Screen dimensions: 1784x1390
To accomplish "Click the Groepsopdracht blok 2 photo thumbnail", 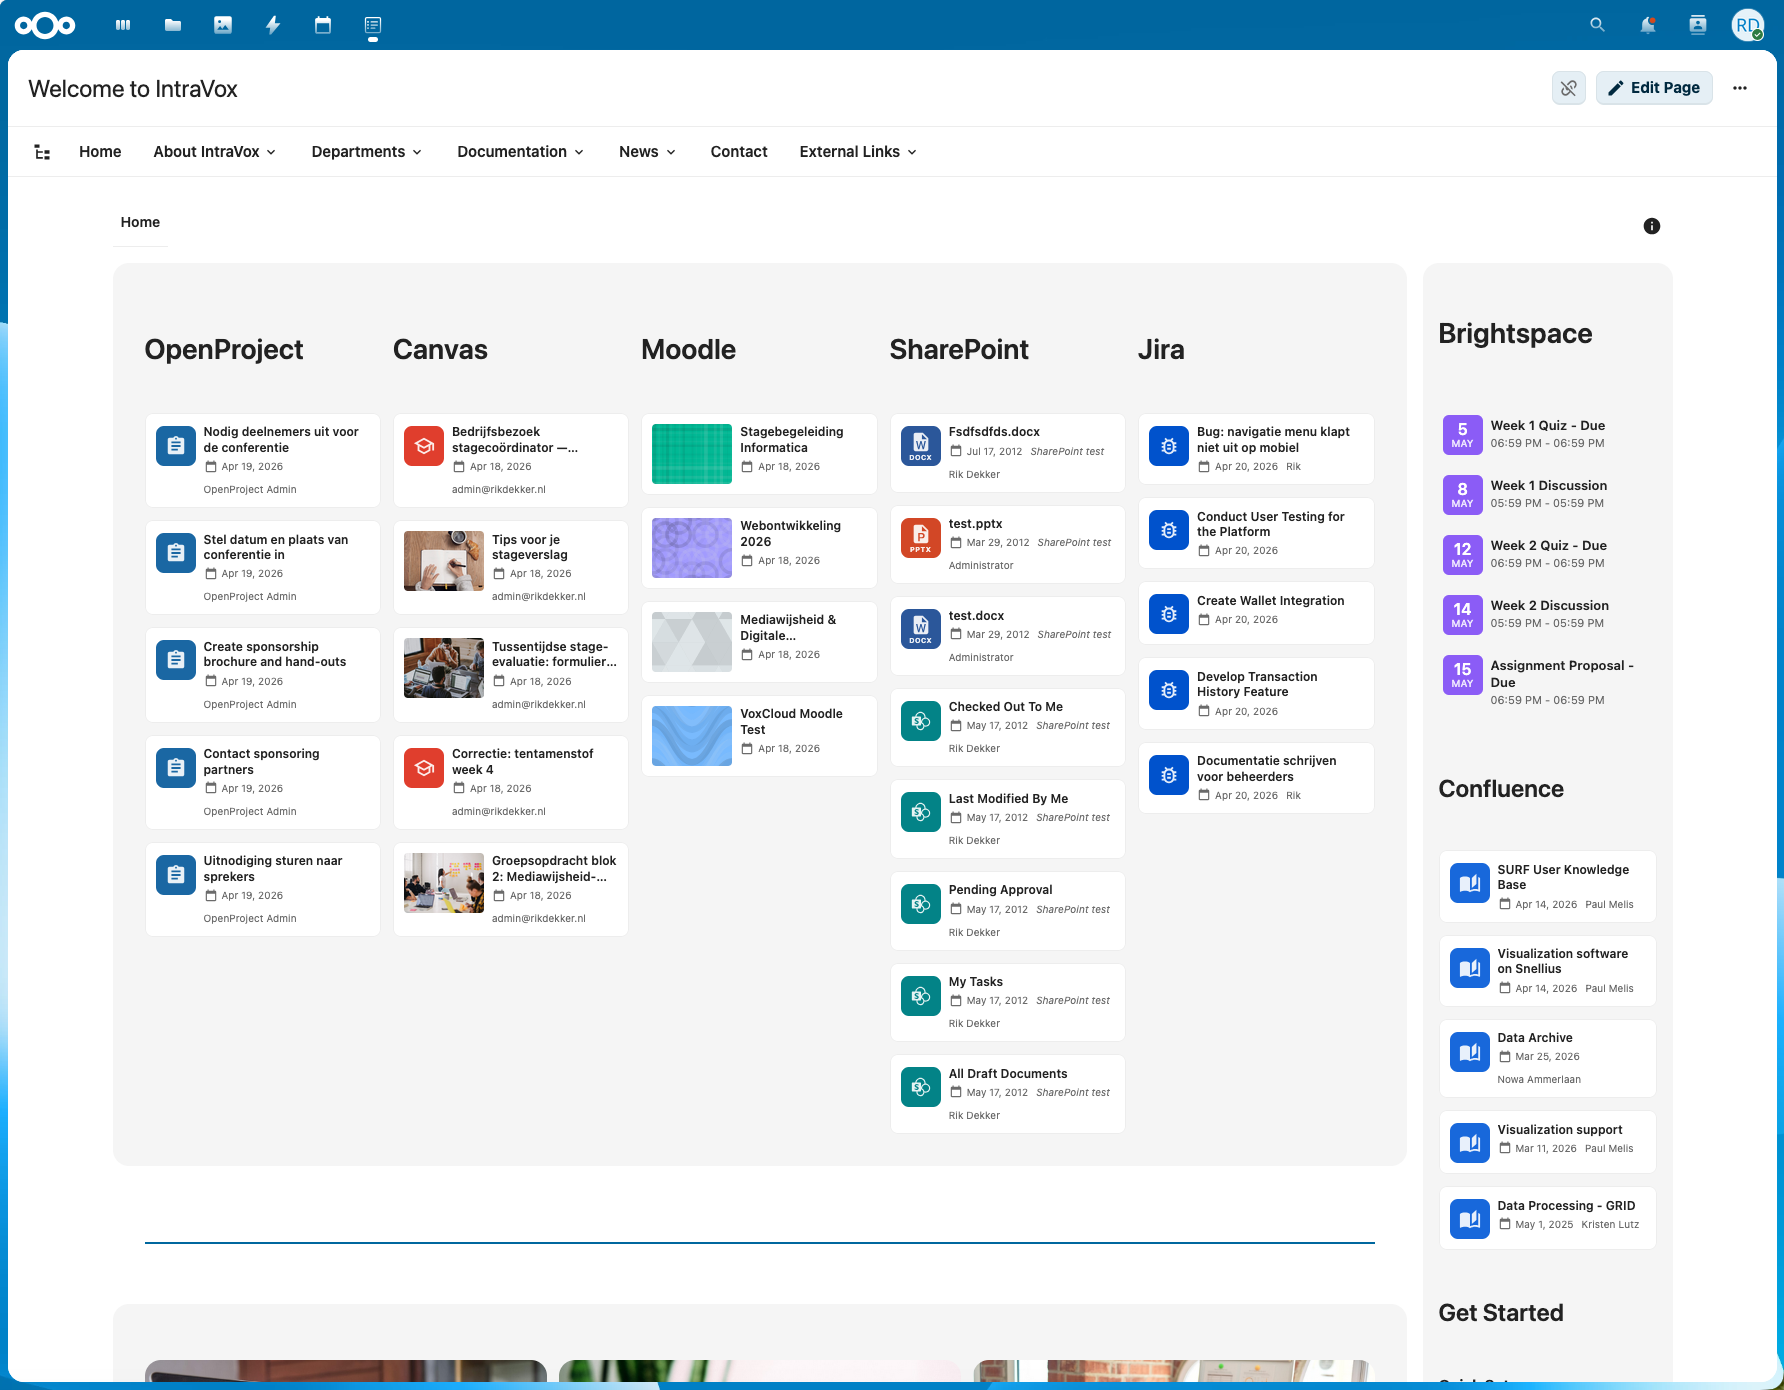I will [x=444, y=883].
